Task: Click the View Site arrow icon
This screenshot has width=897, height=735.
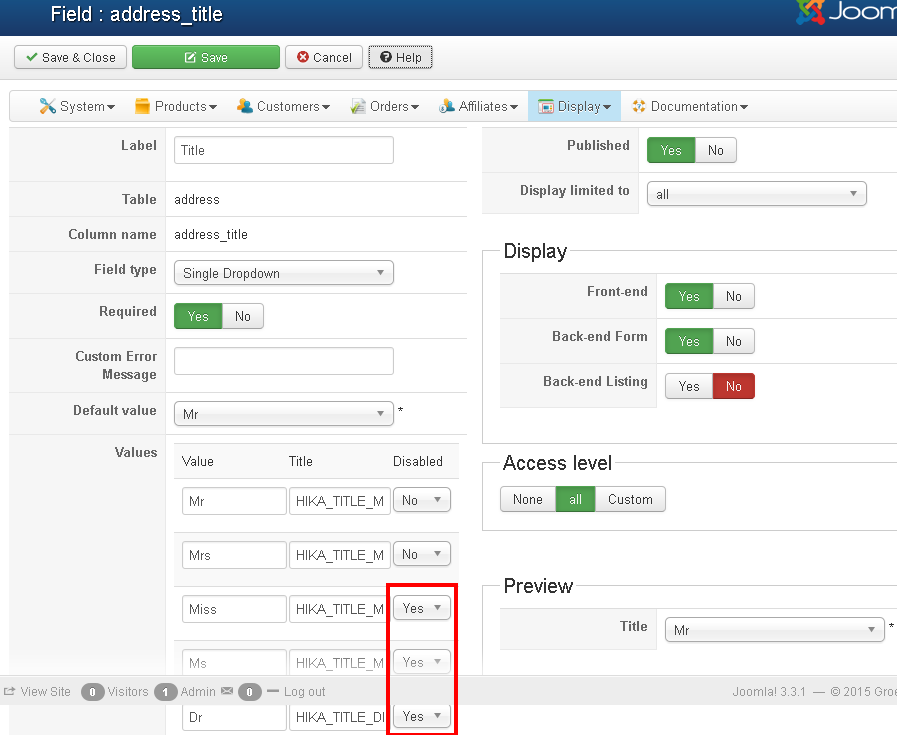Action: click(9, 692)
